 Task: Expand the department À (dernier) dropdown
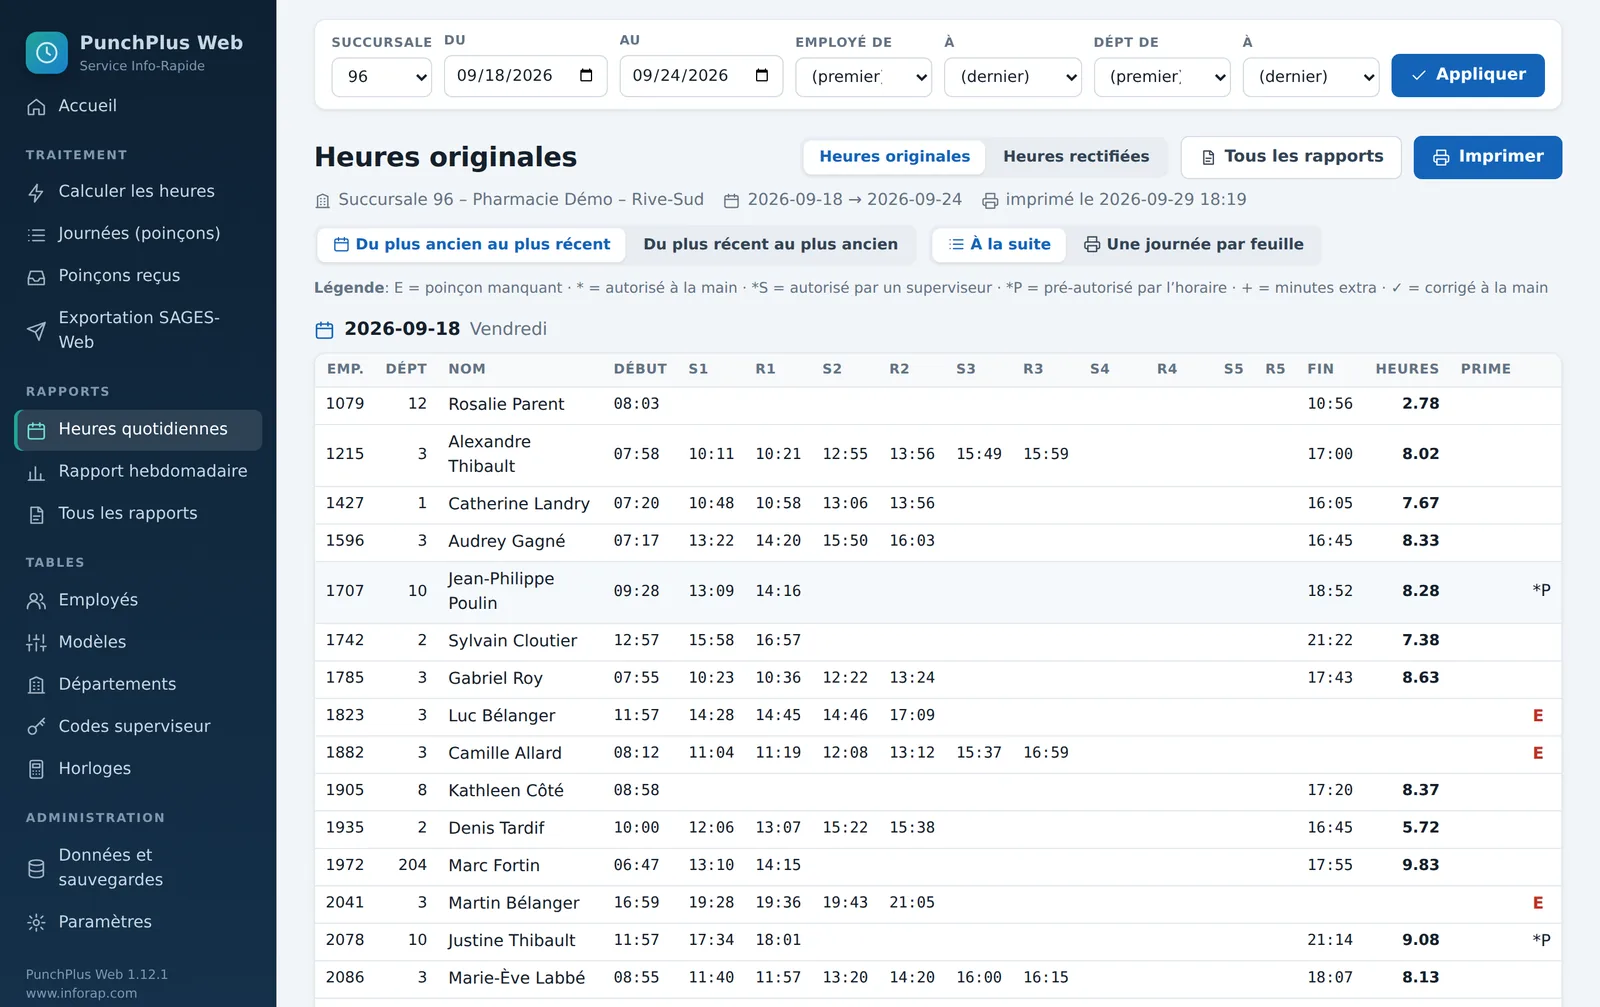tap(1311, 77)
